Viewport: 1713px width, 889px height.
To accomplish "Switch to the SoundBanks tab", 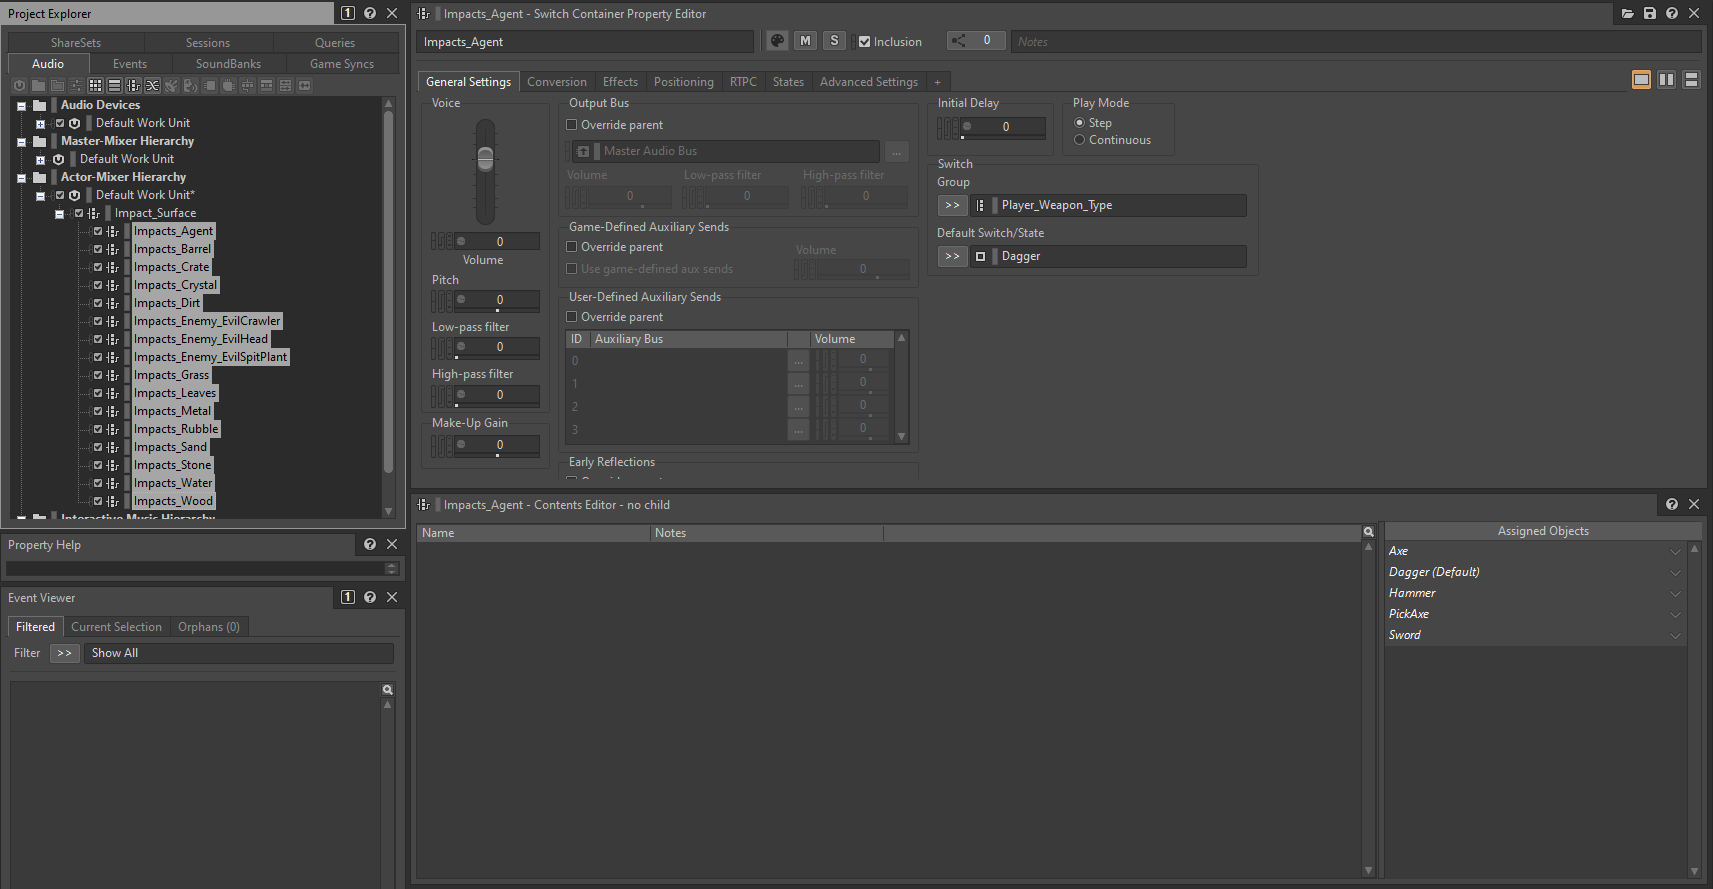I will [228, 63].
